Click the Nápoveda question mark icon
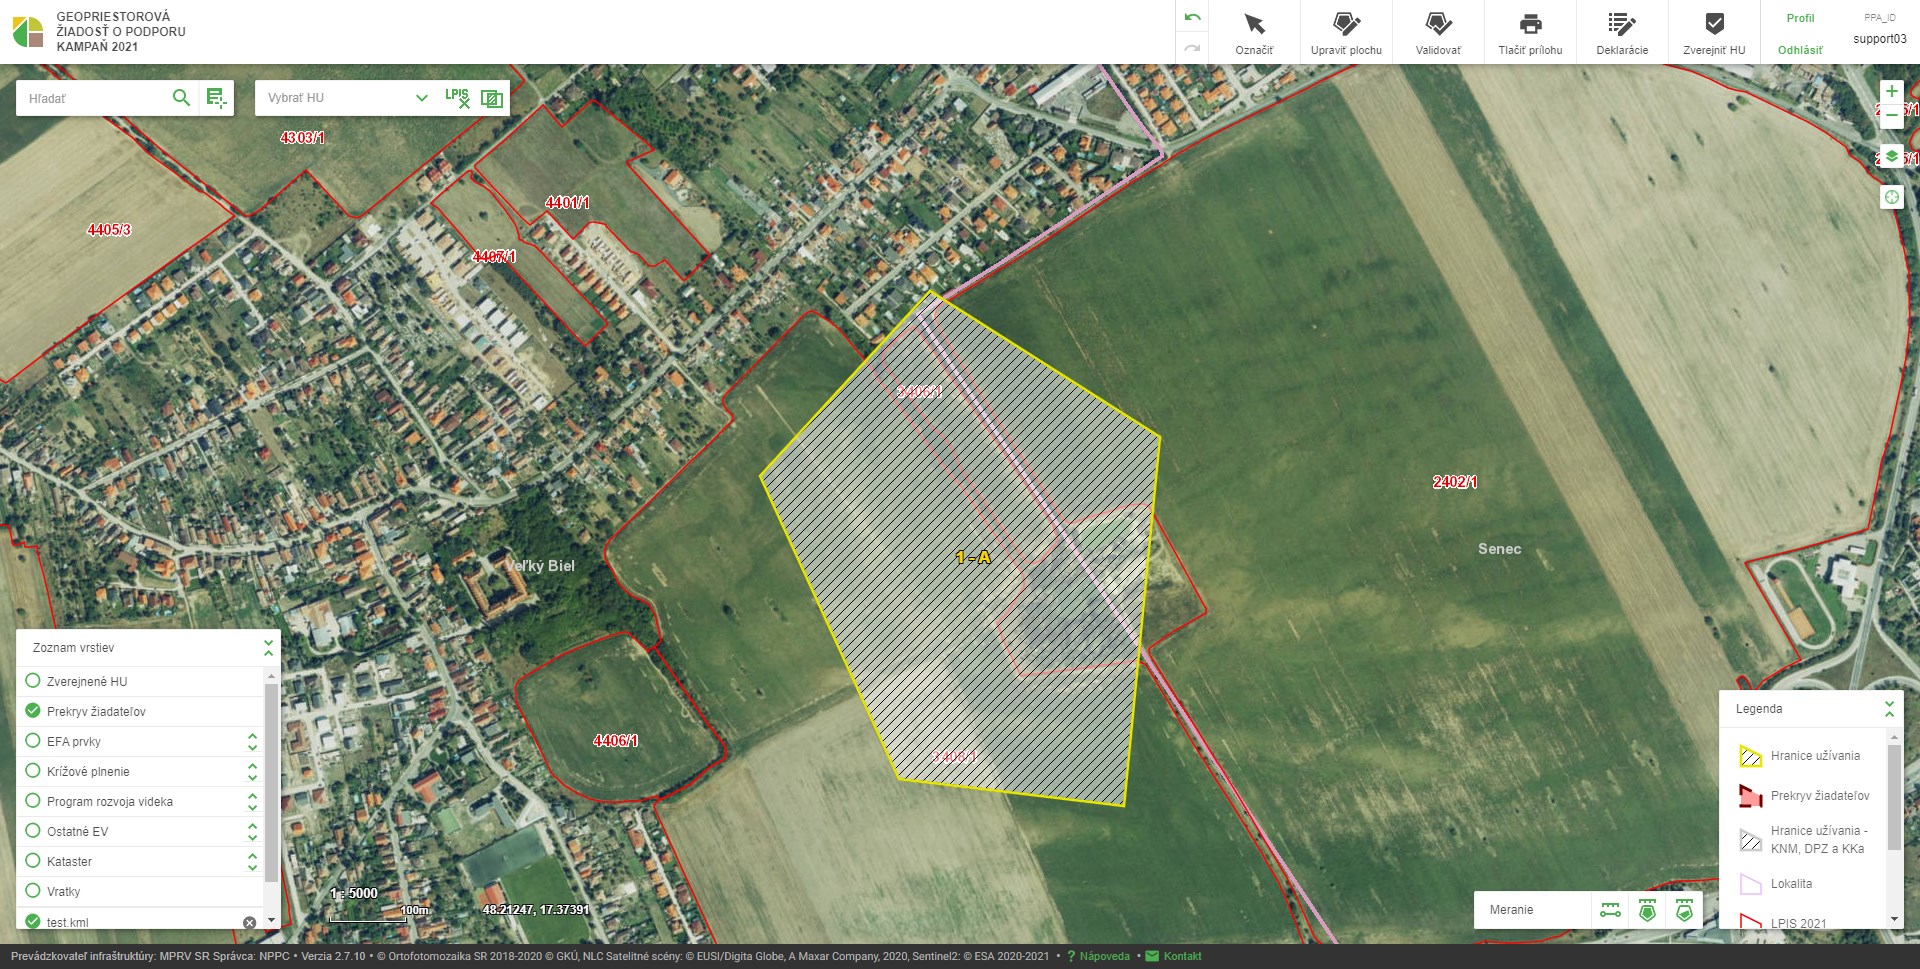The image size is (1920, 969). (x=1071, y=956)
